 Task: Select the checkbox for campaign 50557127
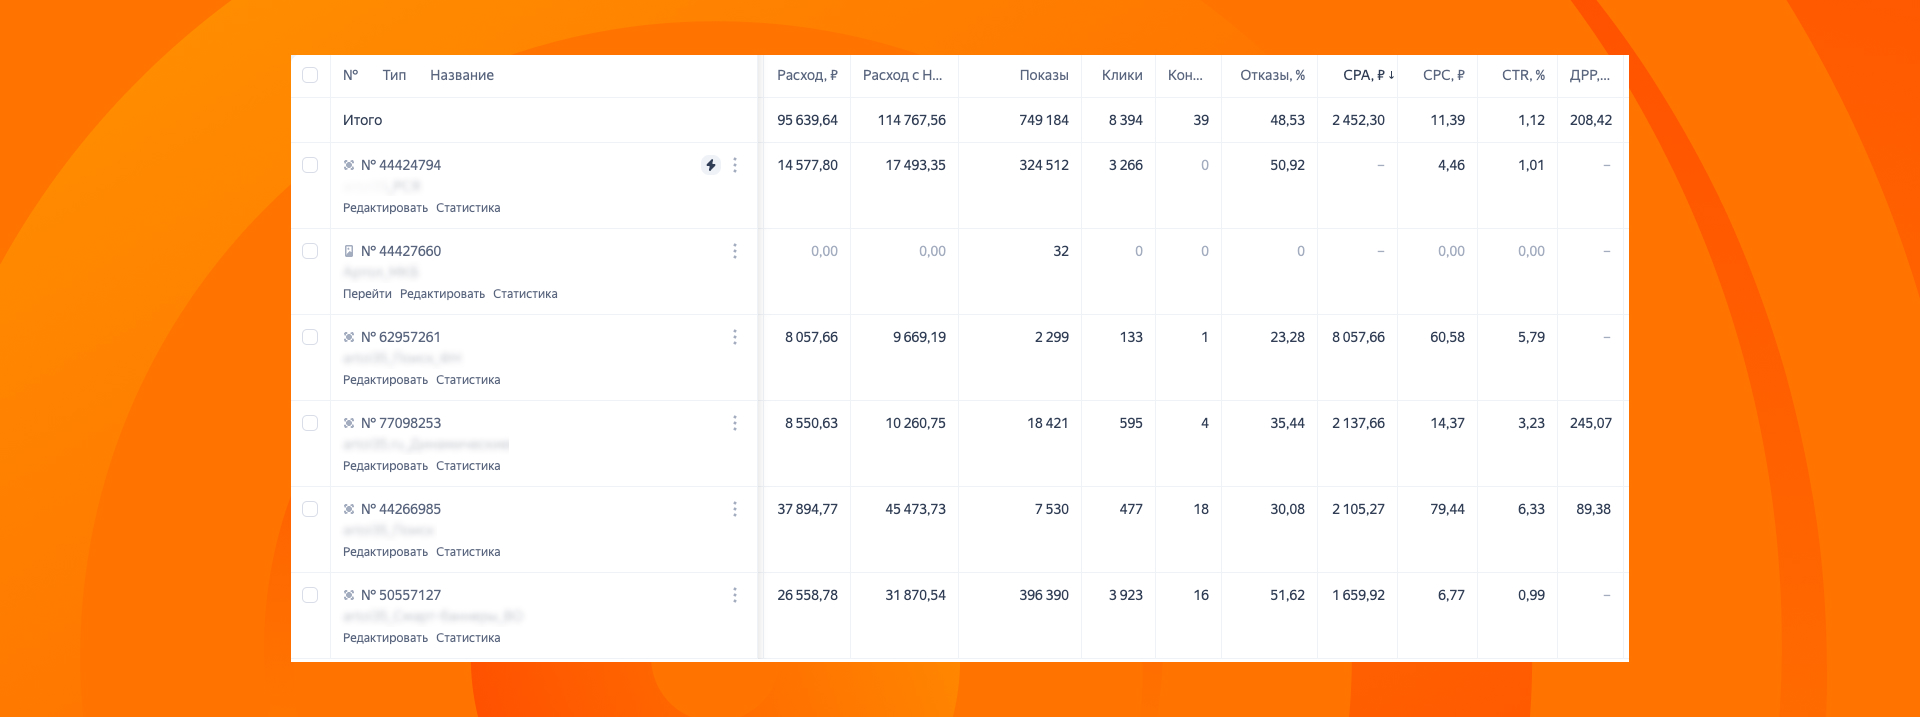tap(310, 595)
